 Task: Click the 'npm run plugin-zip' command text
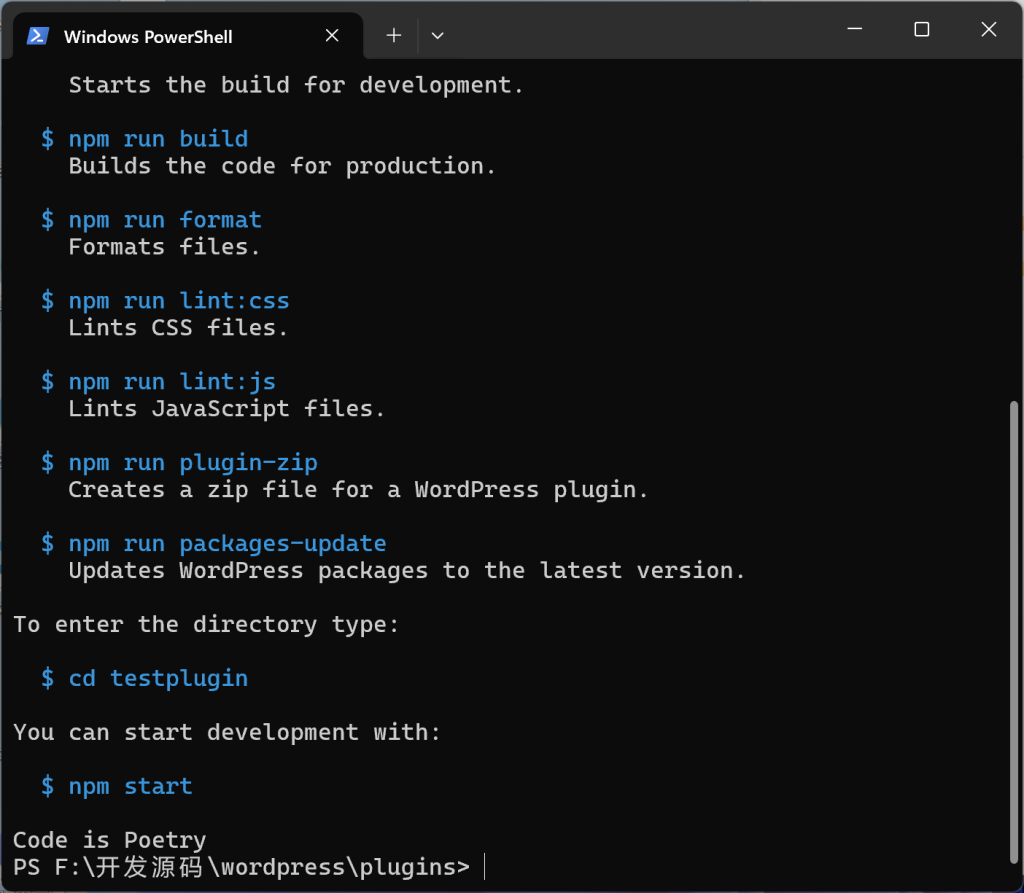(193, 463)
